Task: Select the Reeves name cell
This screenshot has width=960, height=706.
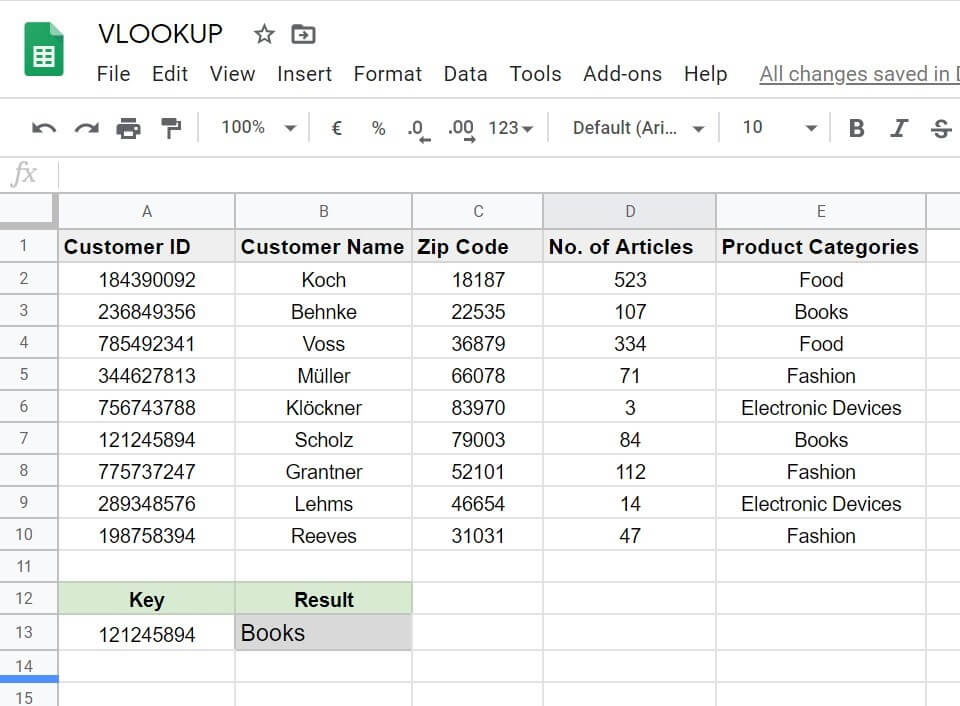Action: (x=324, y=536)
